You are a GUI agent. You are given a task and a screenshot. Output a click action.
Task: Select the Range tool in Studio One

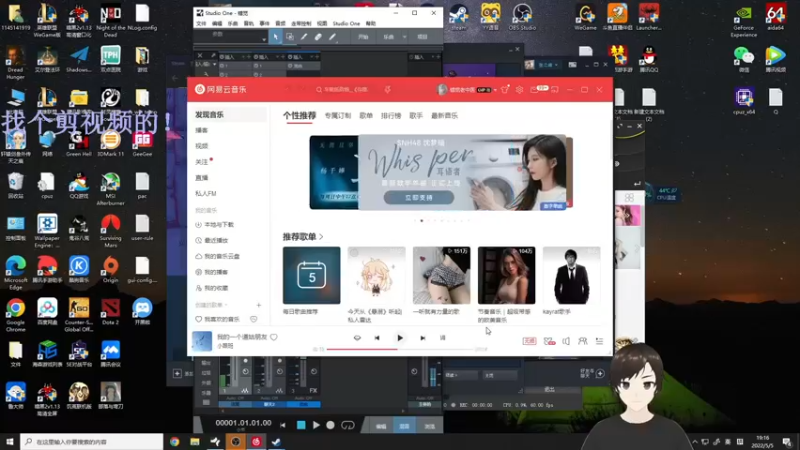[x=289, y=37]
